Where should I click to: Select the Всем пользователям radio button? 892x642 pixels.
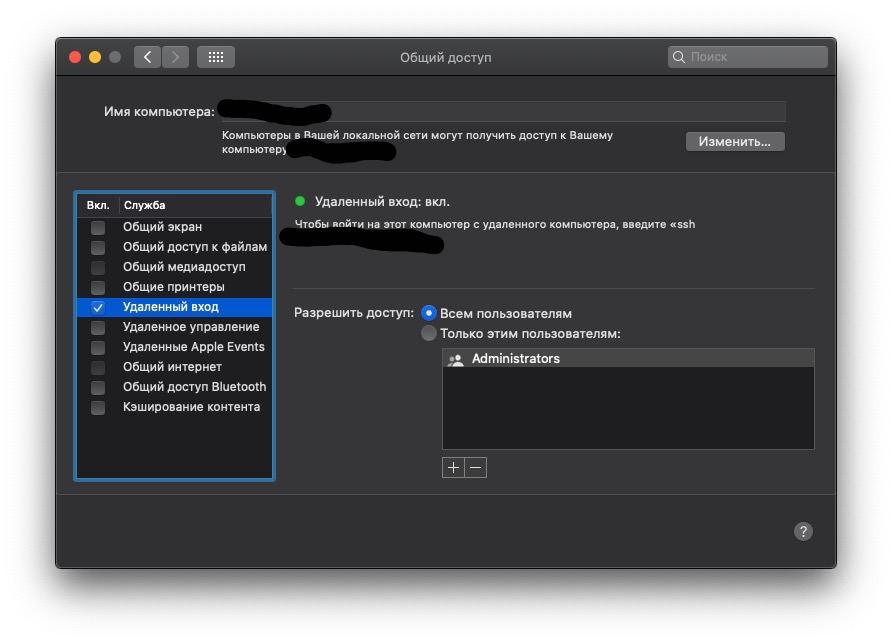pos(428,313)
